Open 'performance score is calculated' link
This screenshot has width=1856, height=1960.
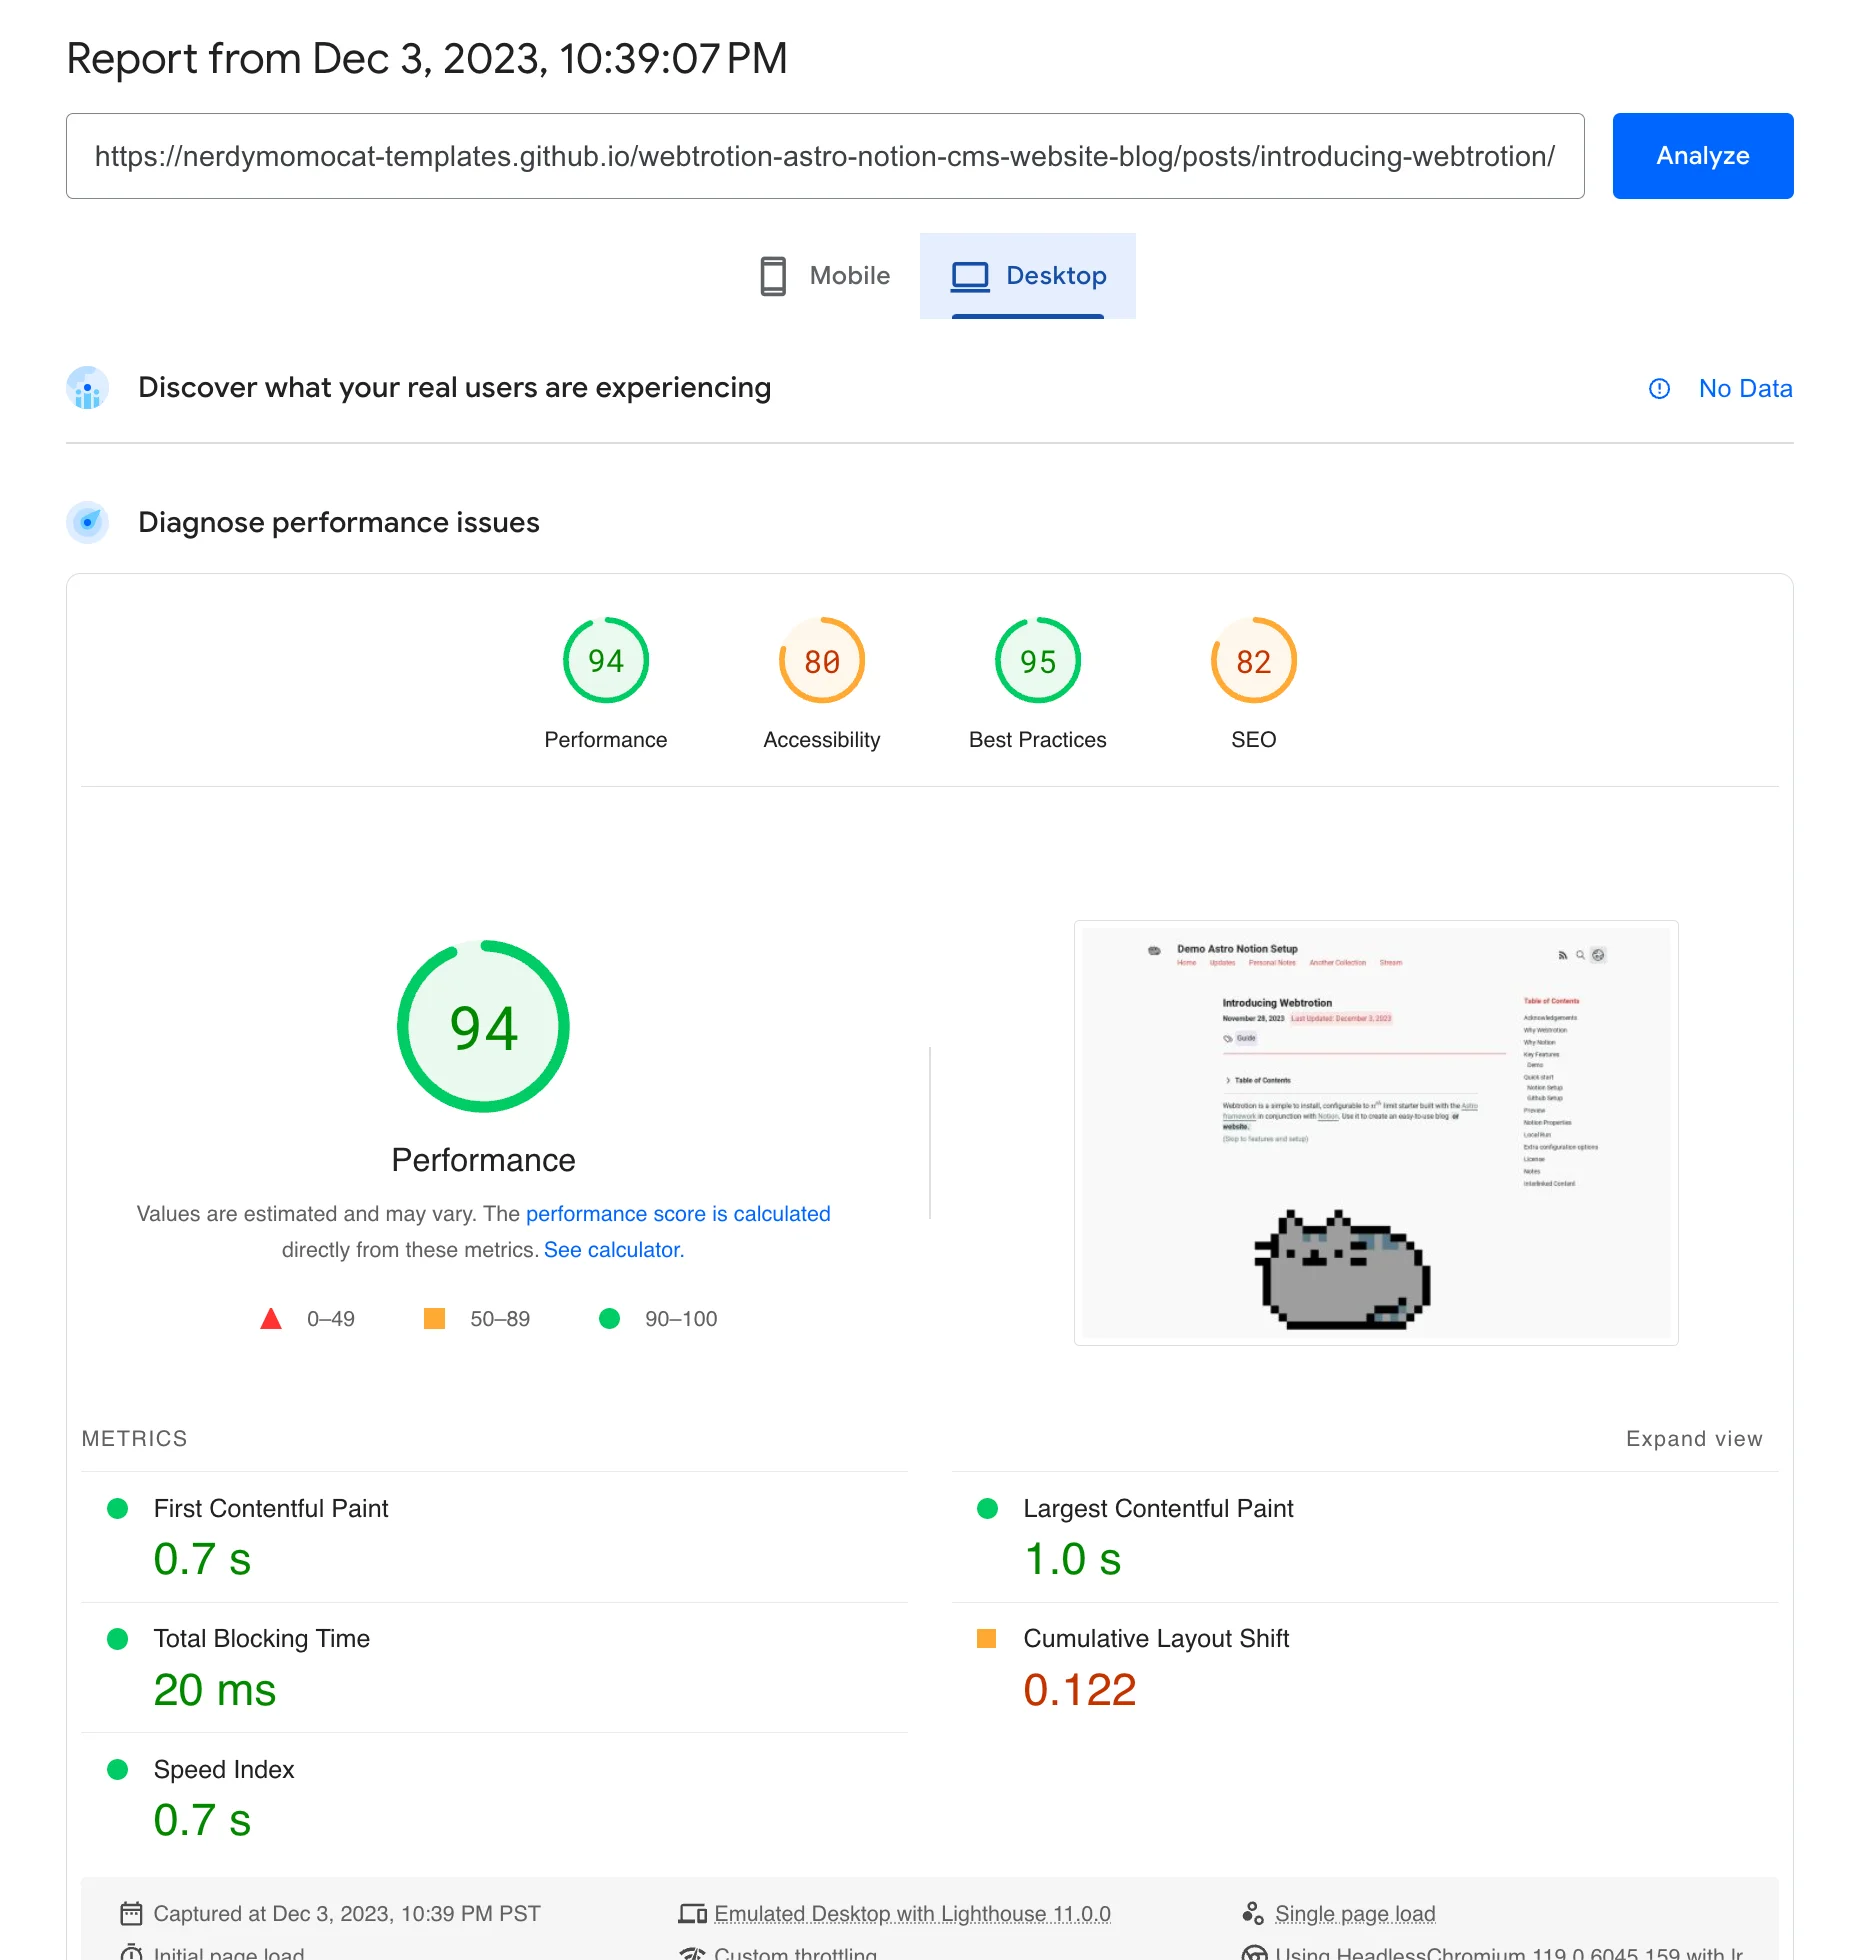pyautogui.click(x=678, y=1214)
